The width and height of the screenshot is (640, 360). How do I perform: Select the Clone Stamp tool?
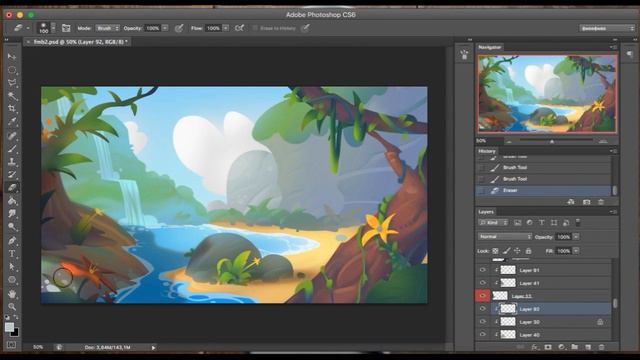(12, 162)
